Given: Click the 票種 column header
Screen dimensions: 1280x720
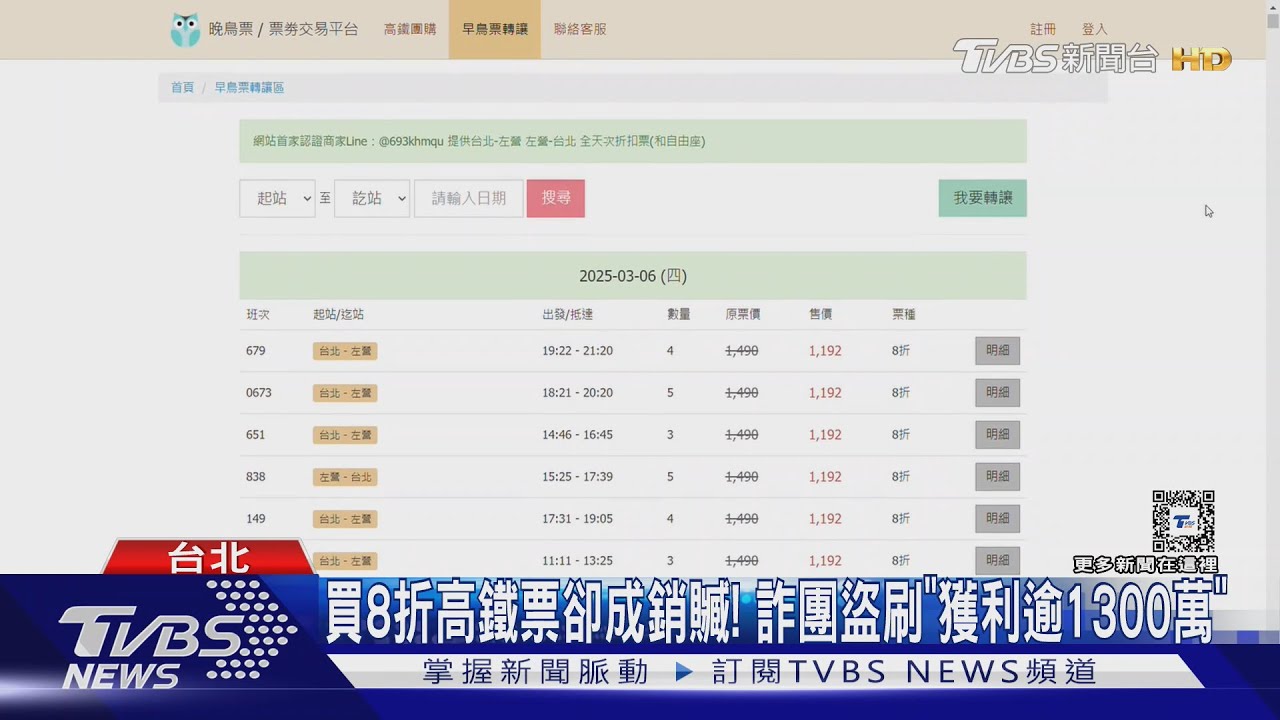Looking at the screenshot, I should point(904,314).
